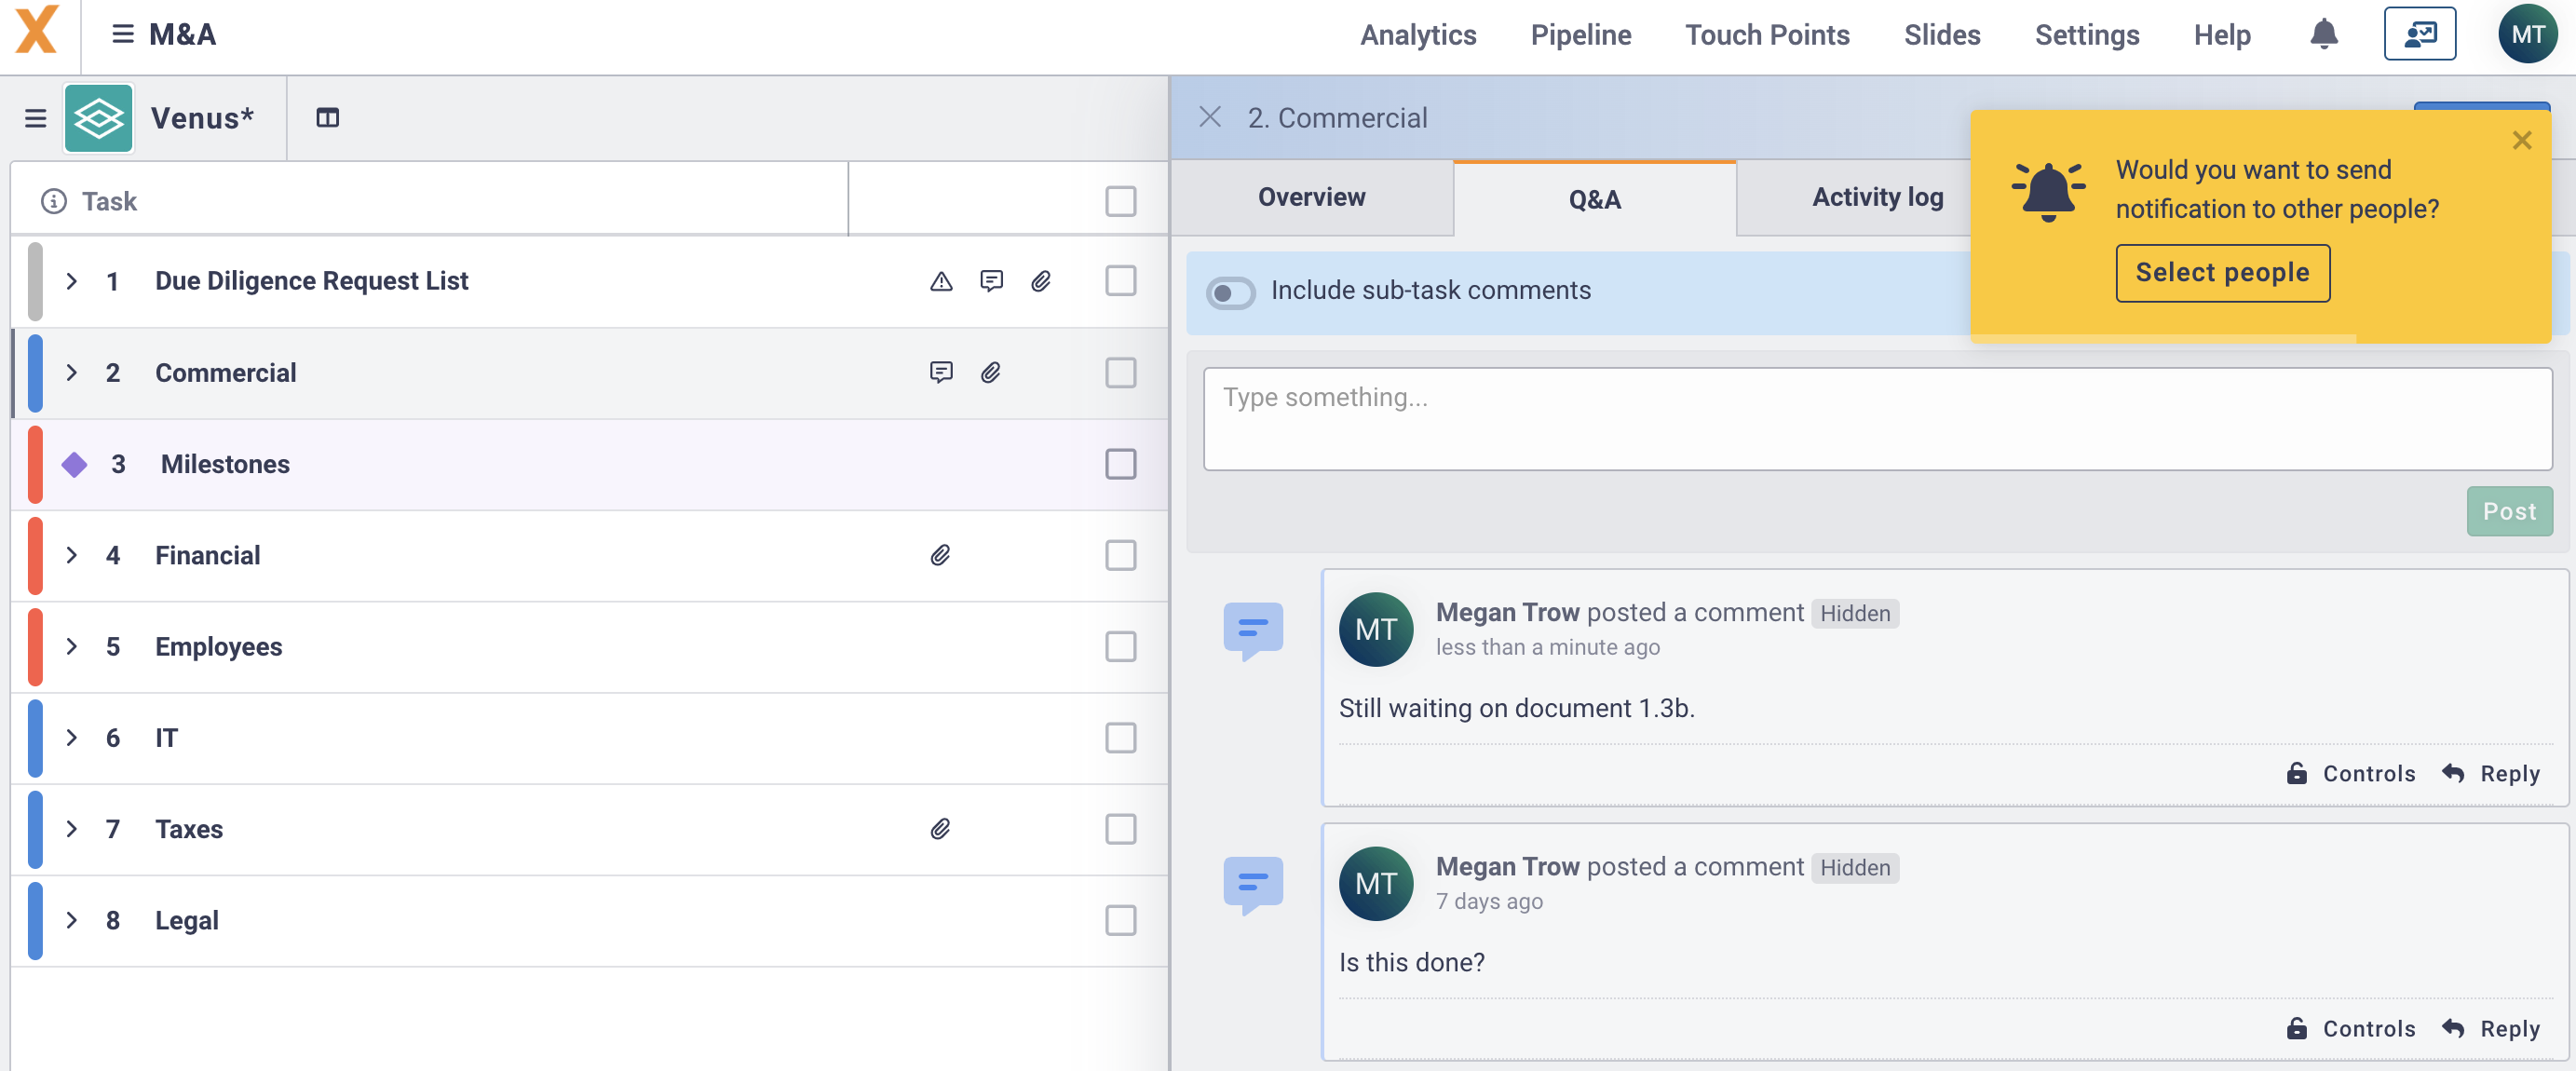Open the MT user avatar menu
2576x1071 pixels.
click(2527, 35)
